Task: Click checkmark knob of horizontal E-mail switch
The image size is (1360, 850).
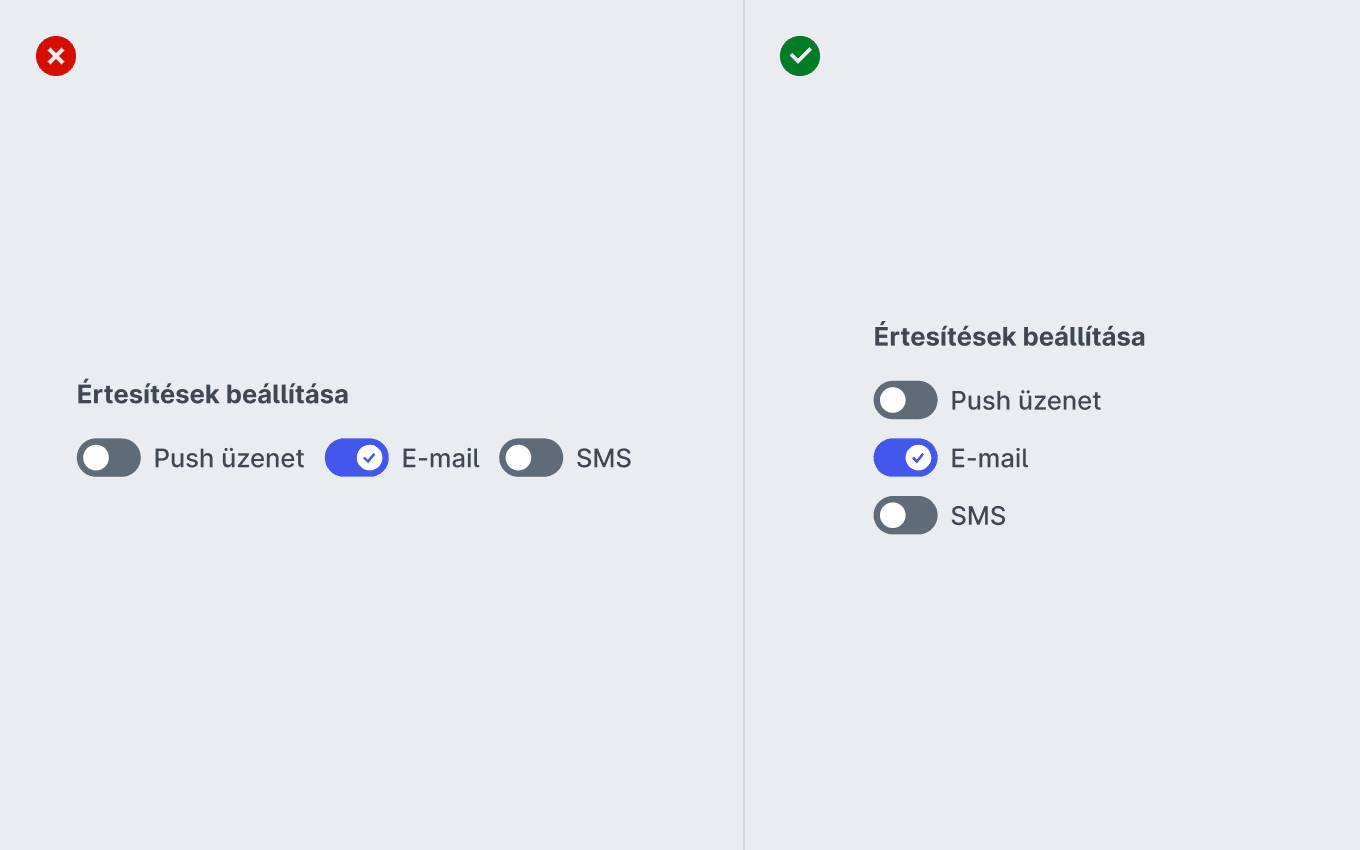Action: [x=370, y=458]
